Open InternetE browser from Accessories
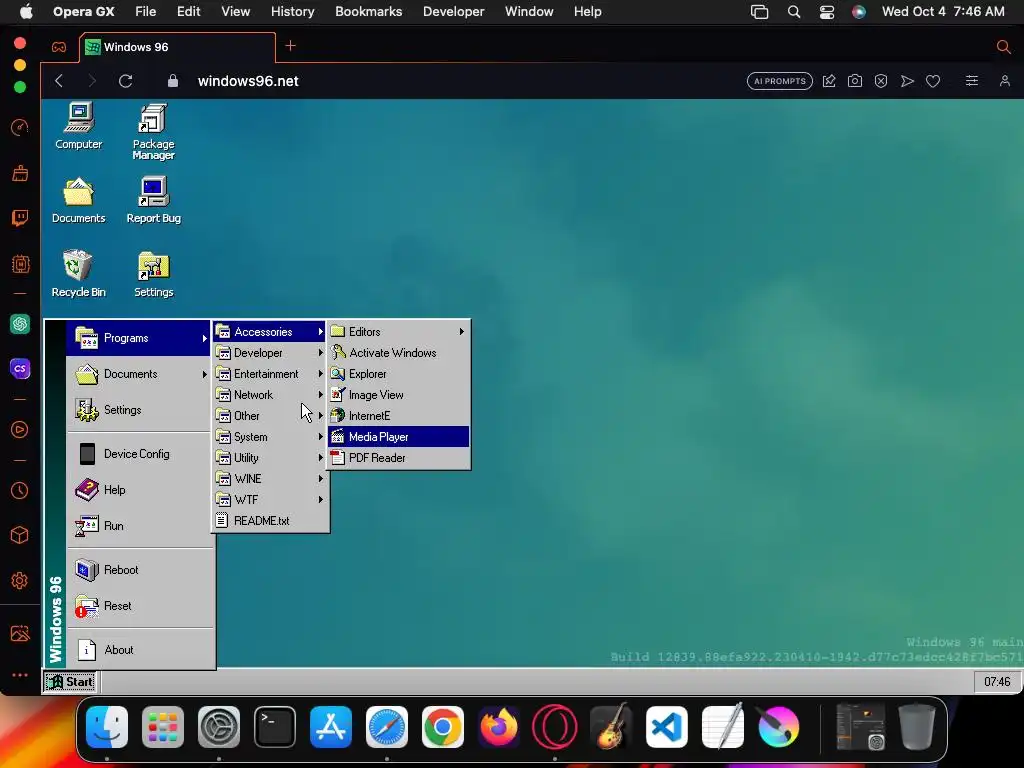Screen dimensions: 1024x768 [x=398, y=416]
